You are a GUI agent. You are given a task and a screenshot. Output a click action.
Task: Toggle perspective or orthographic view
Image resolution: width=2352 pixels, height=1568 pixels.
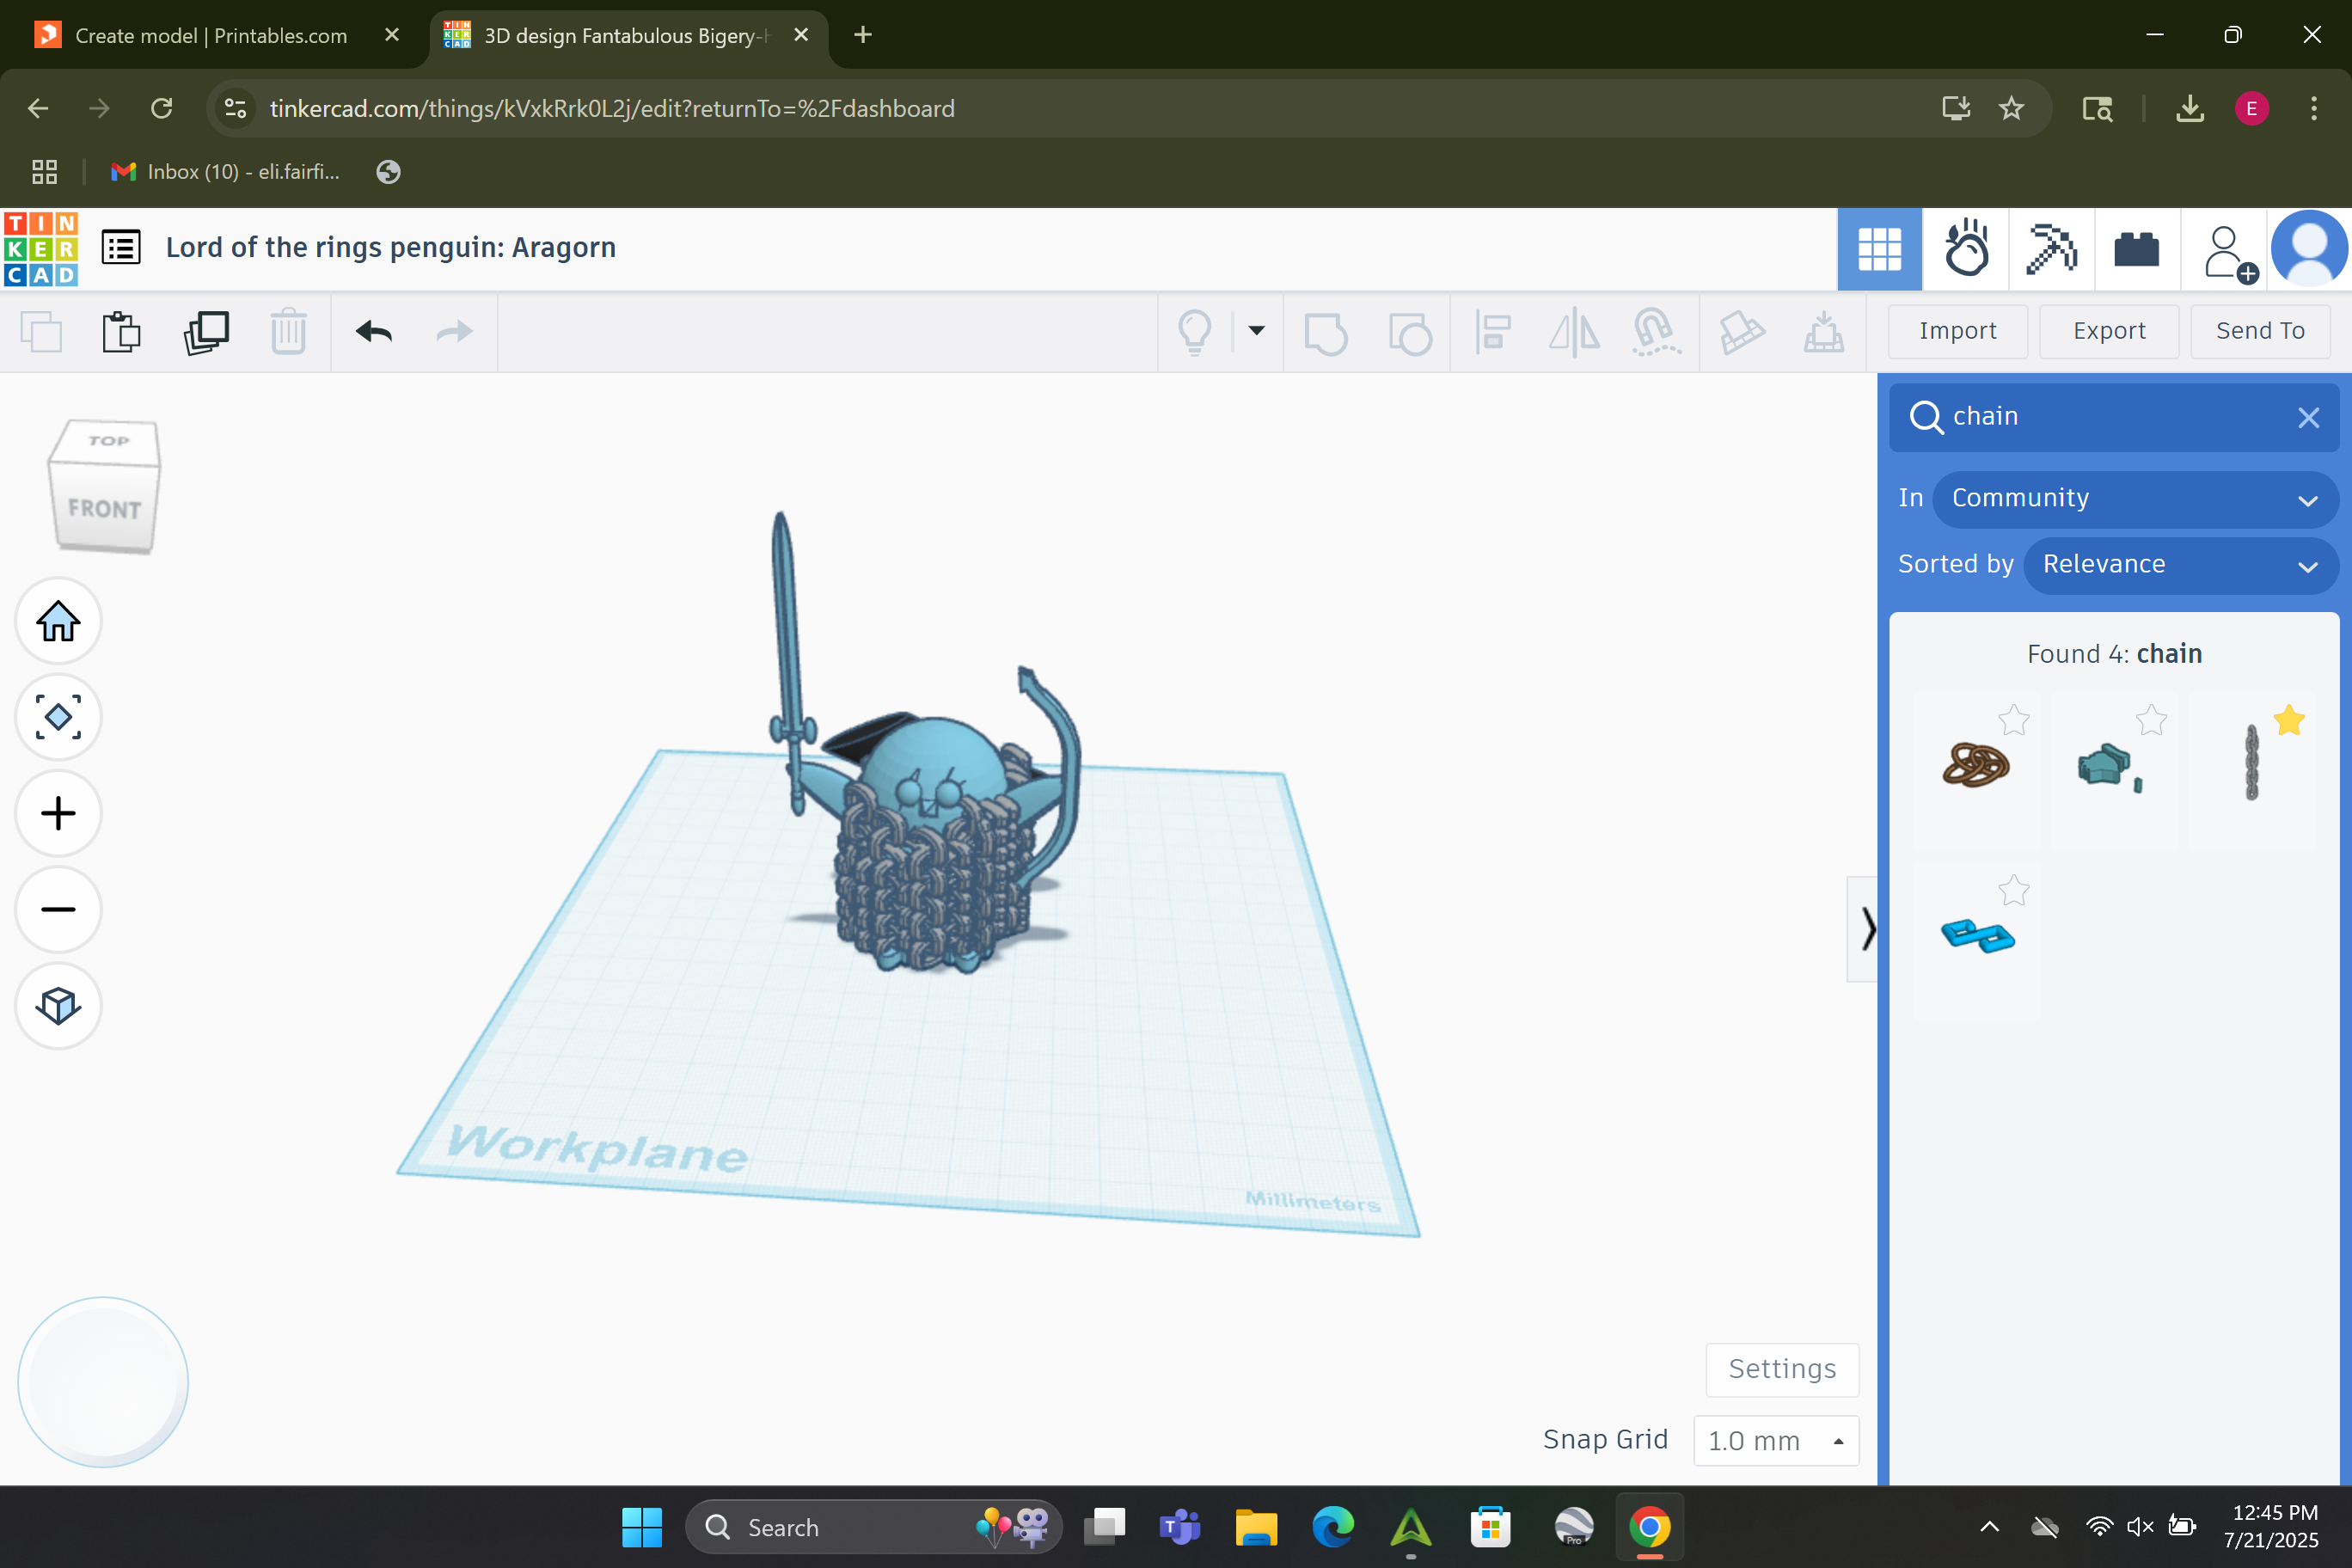coord(58,1005)
